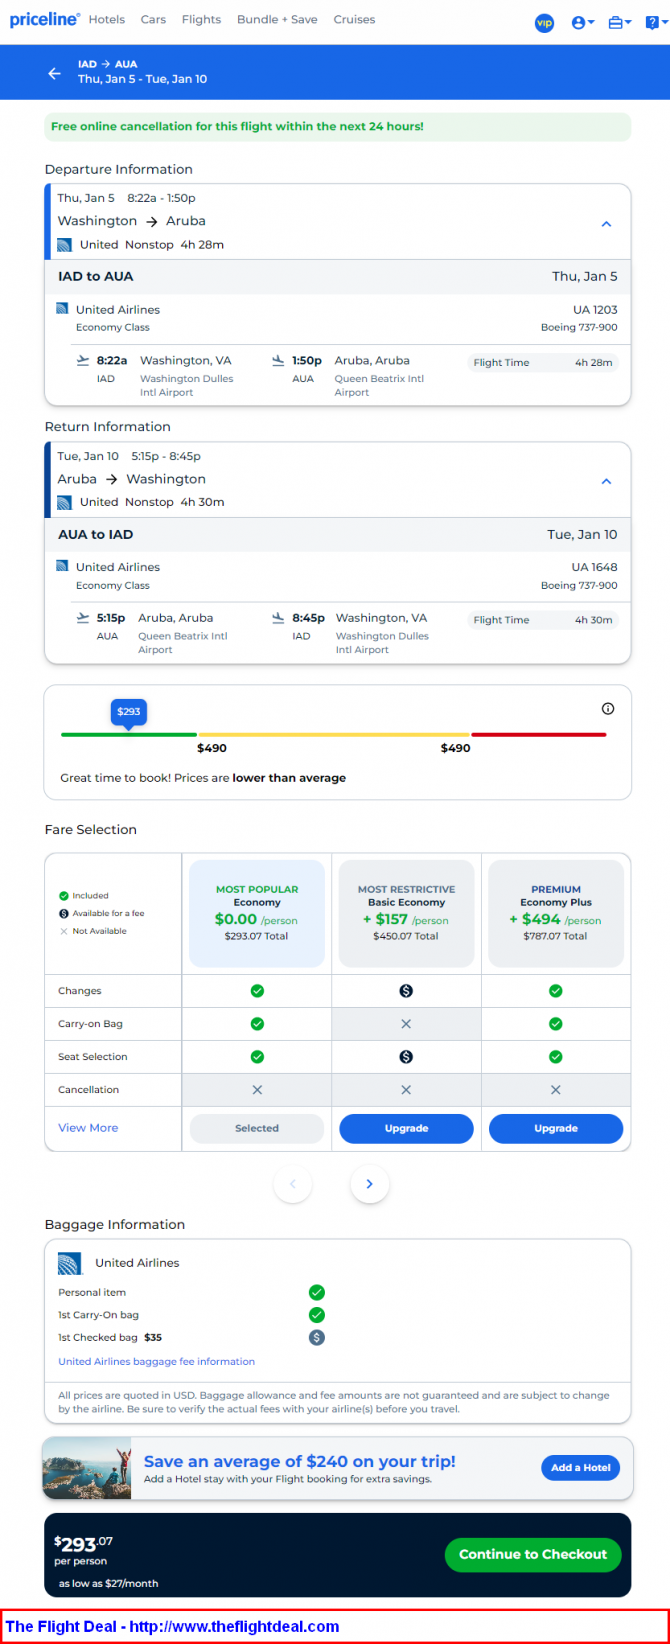Click the Economy Carry-on Bag checkmark
This screenshot has width=670, height=1644.
[257, 1024]
